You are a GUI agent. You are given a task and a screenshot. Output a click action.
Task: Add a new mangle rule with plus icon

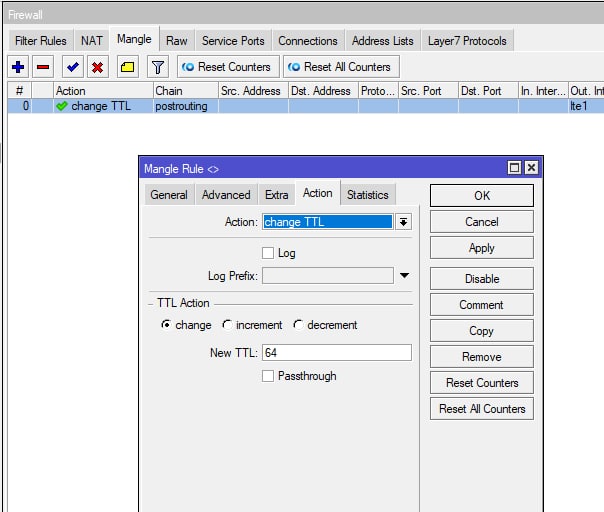point(18,67)
